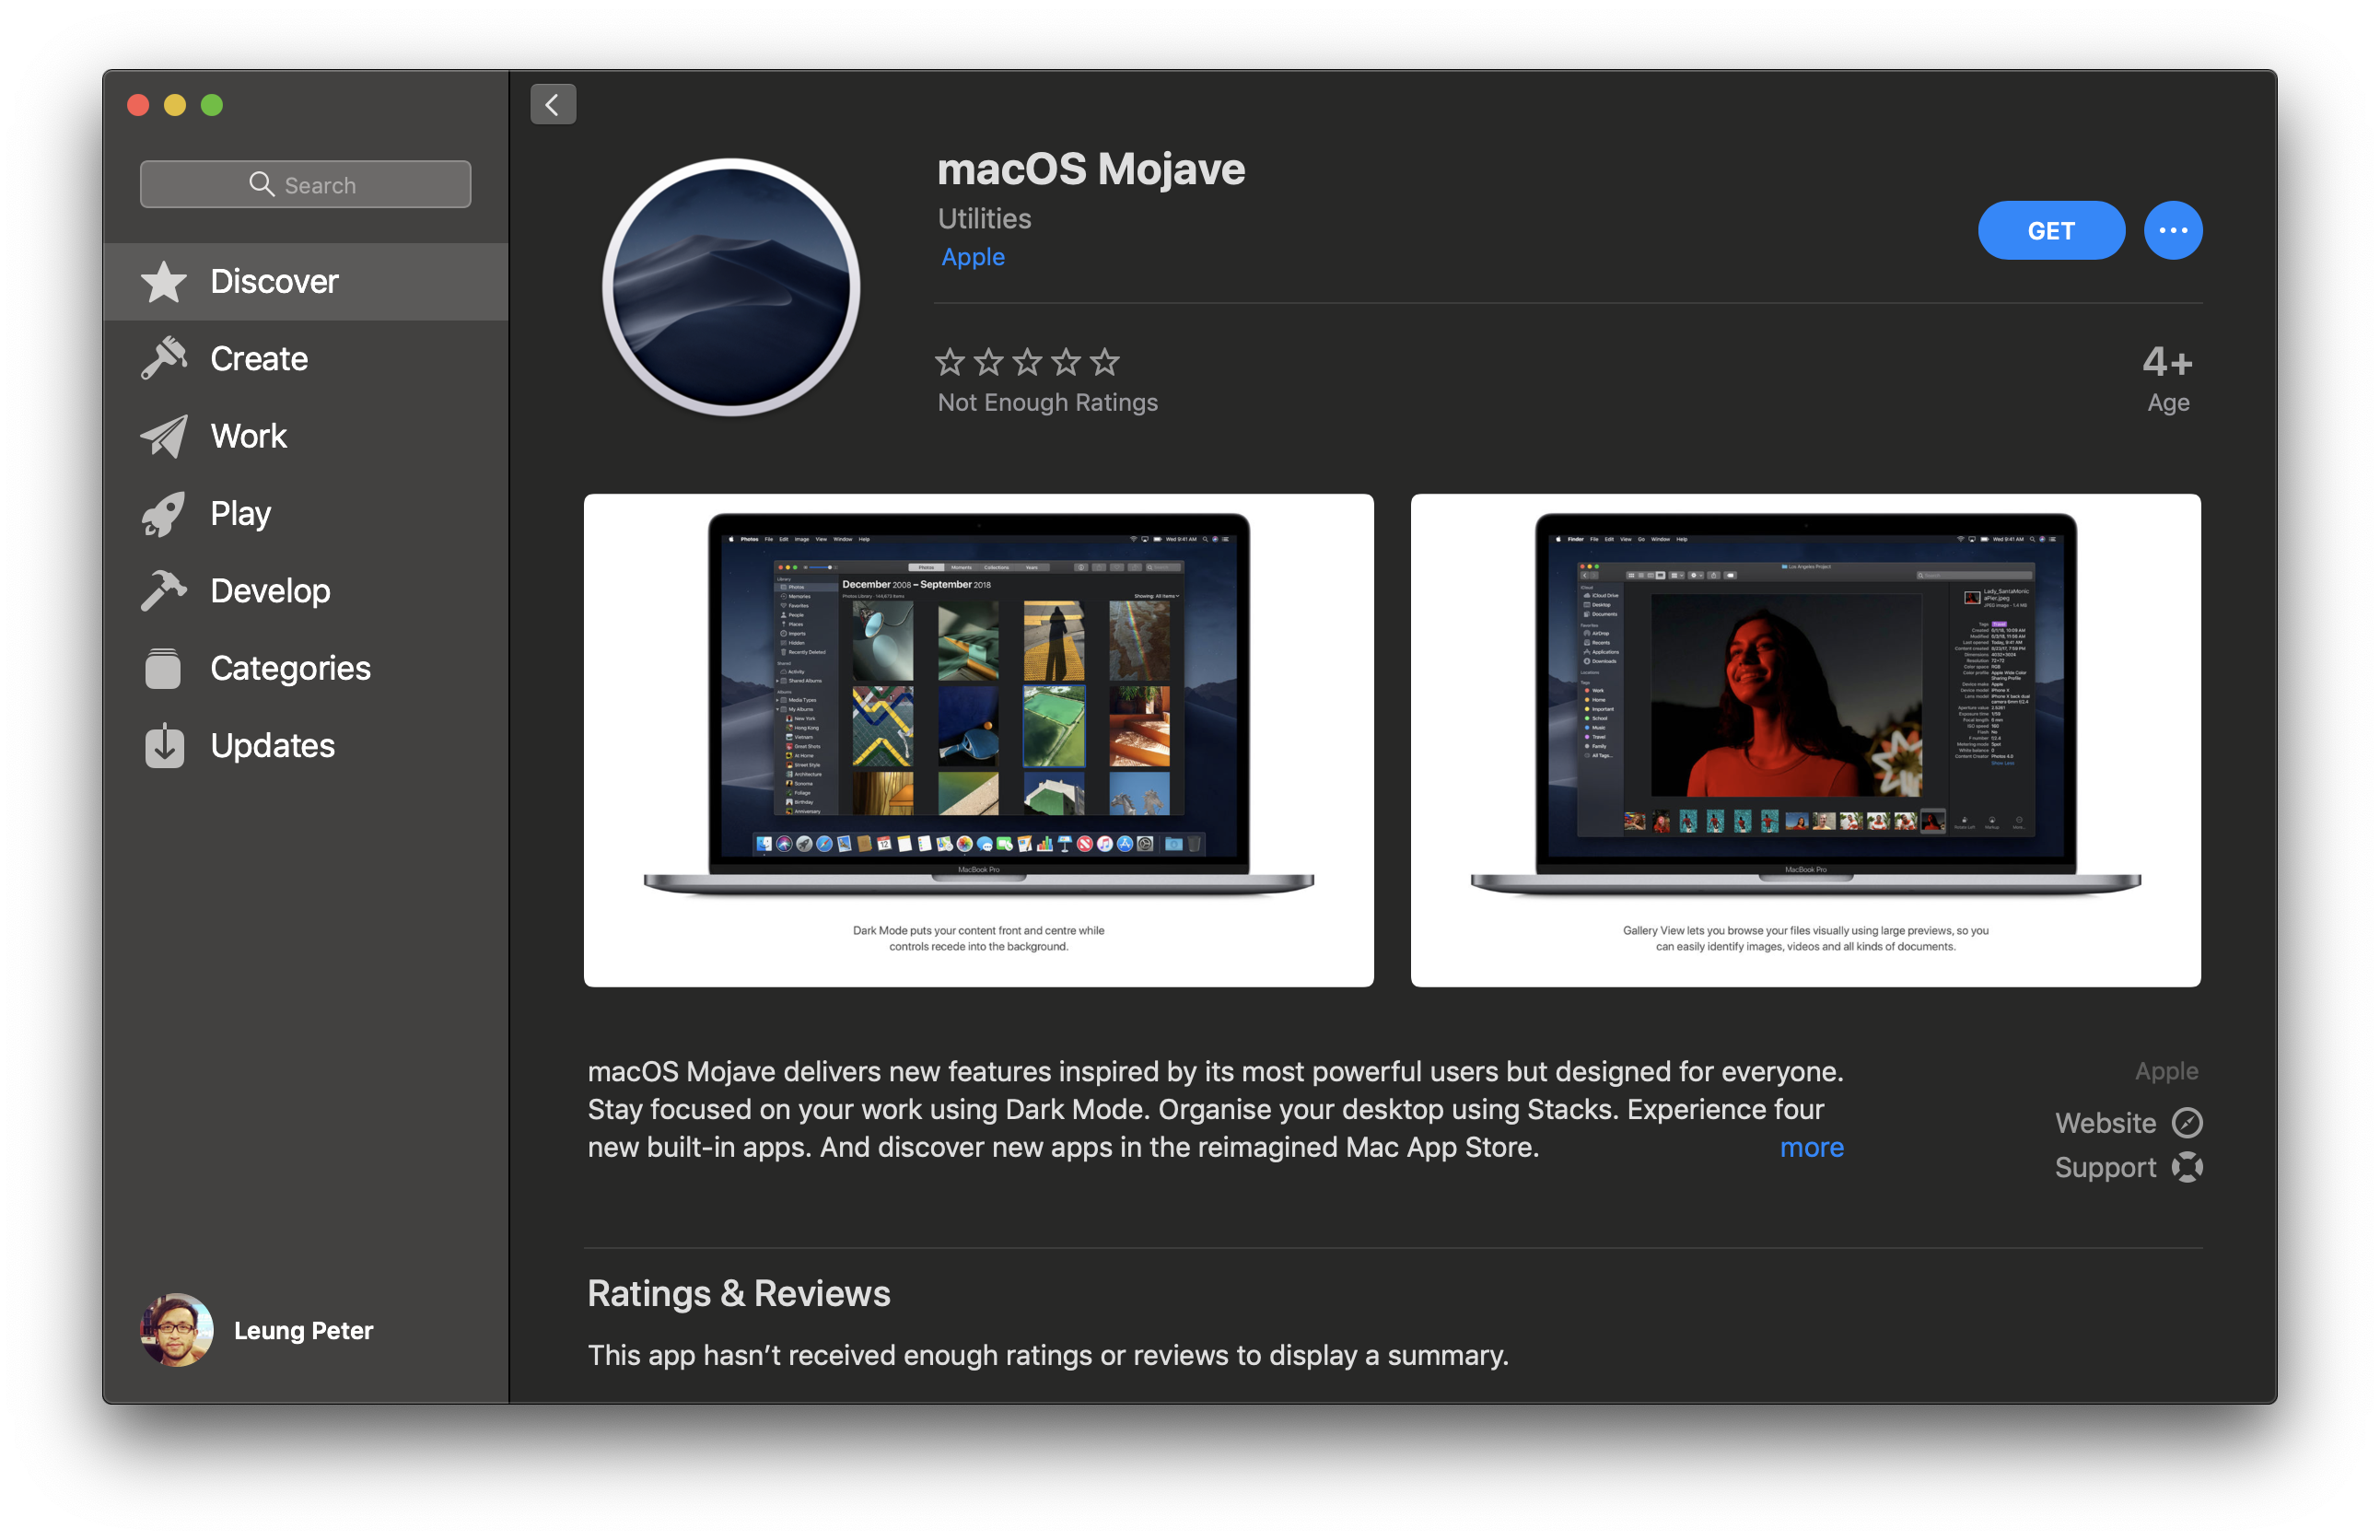Click in the Search field
The width and height of the screenshot is (2380, 1540).
pyautogui.click(x=306, y=185)
